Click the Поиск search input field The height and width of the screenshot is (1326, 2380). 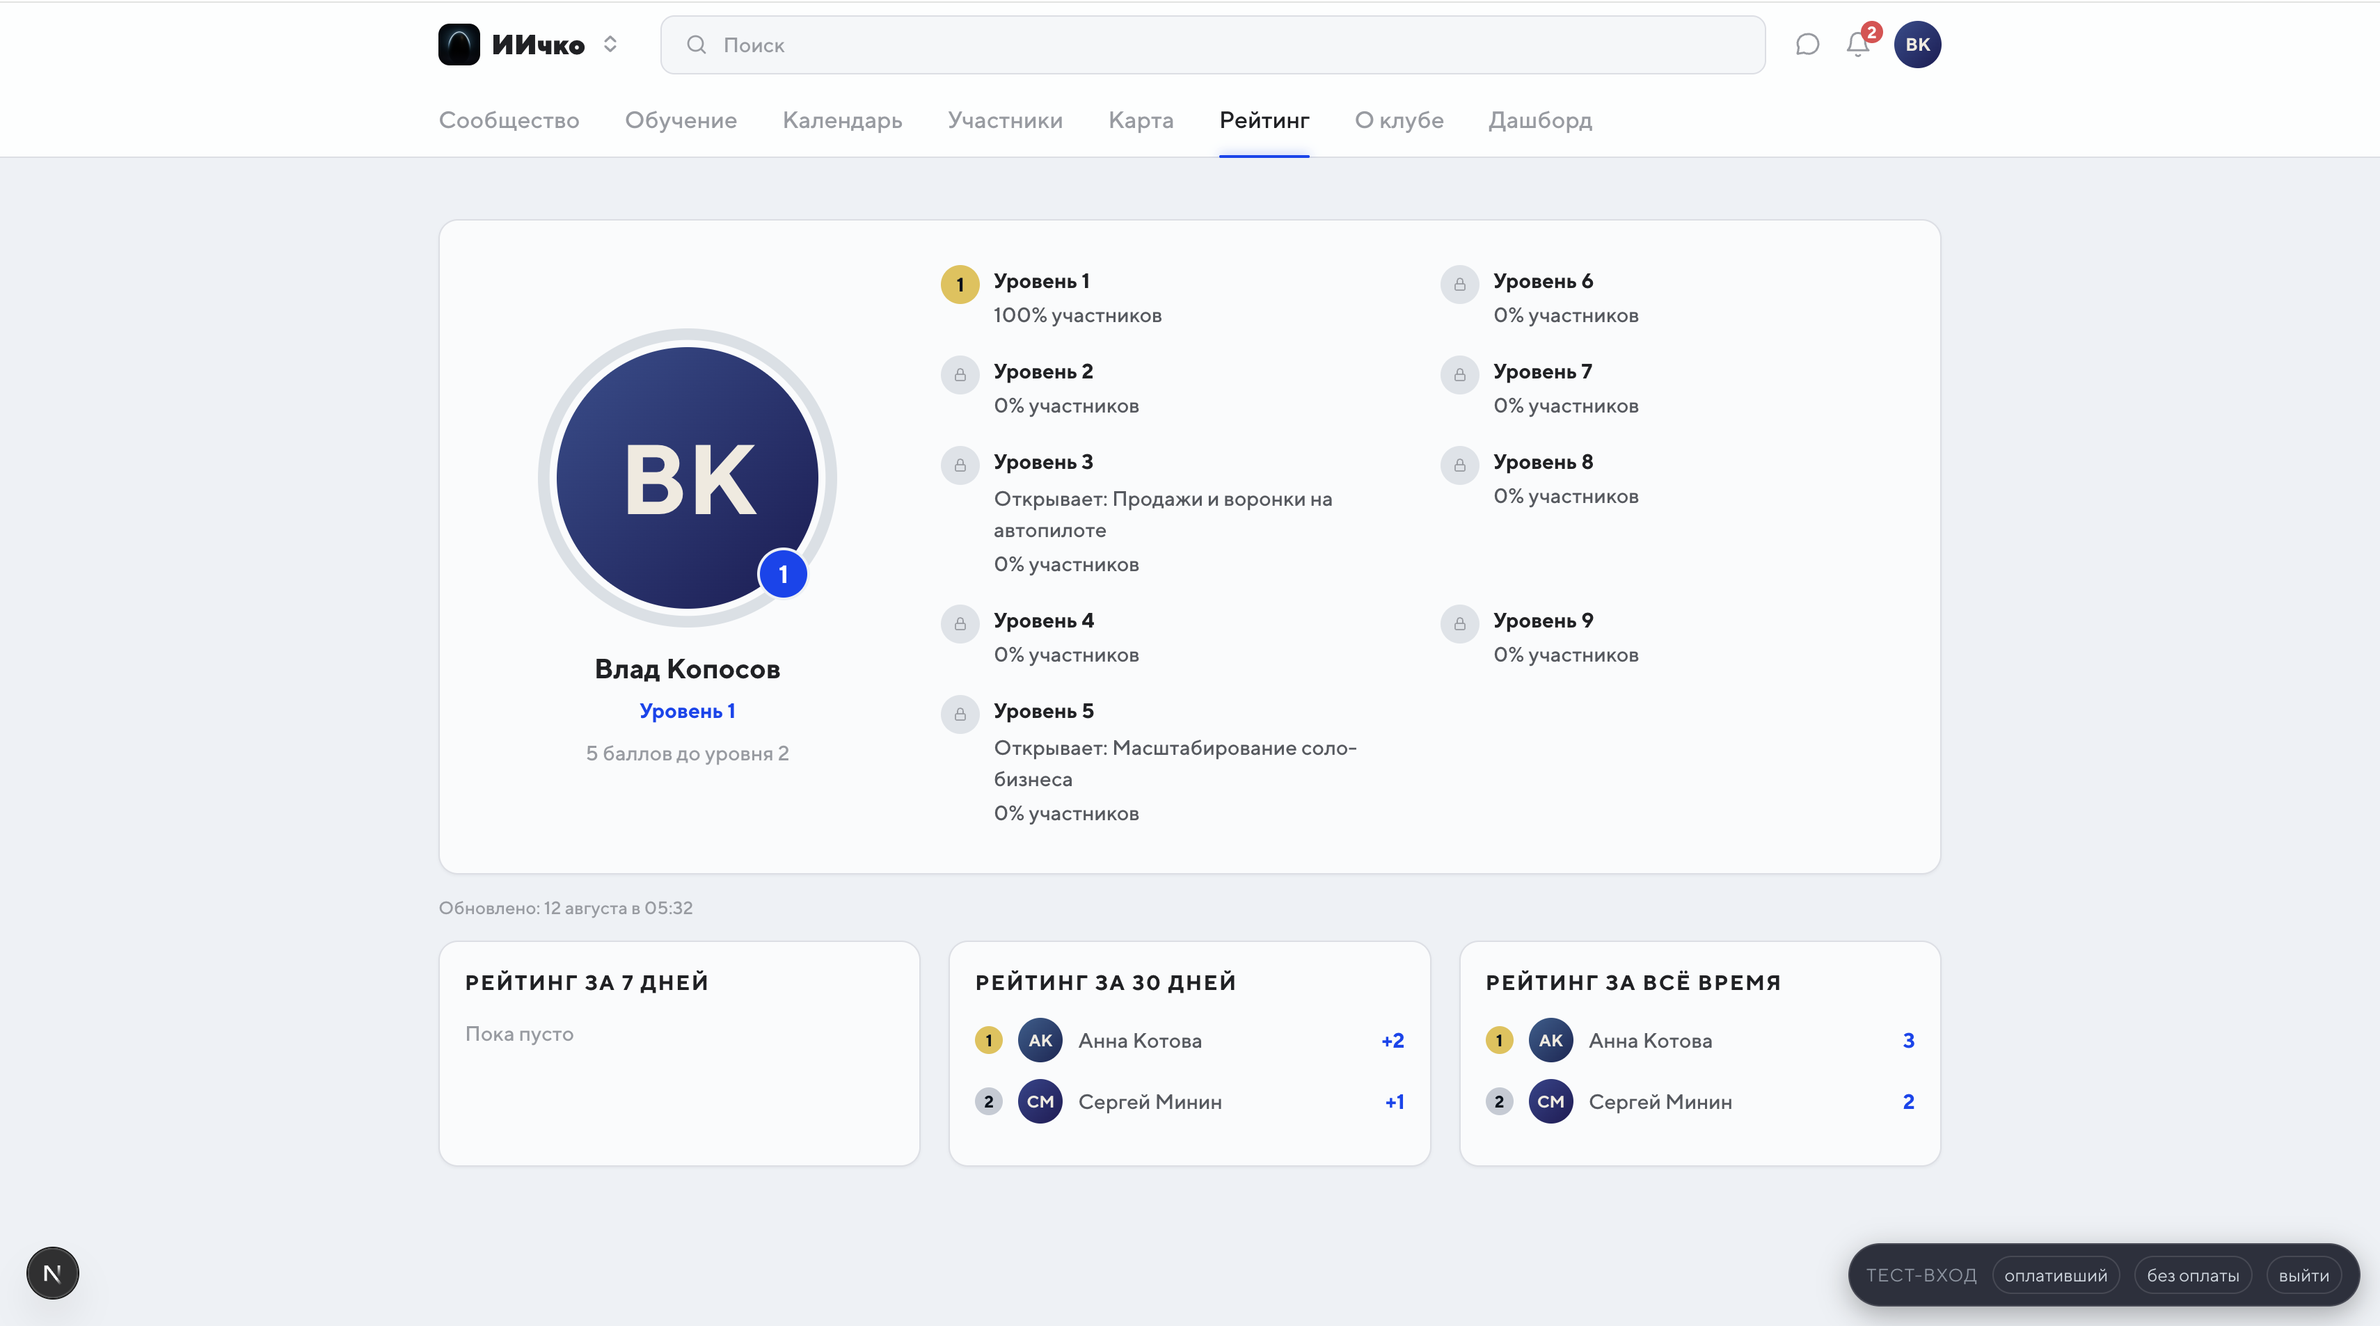tap(1212, 45)
